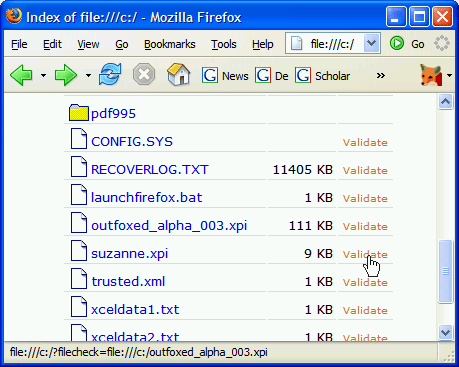Maximize the Firefox window
The width and height of the screenshot is (459, 367).
[x=419, y=16]
